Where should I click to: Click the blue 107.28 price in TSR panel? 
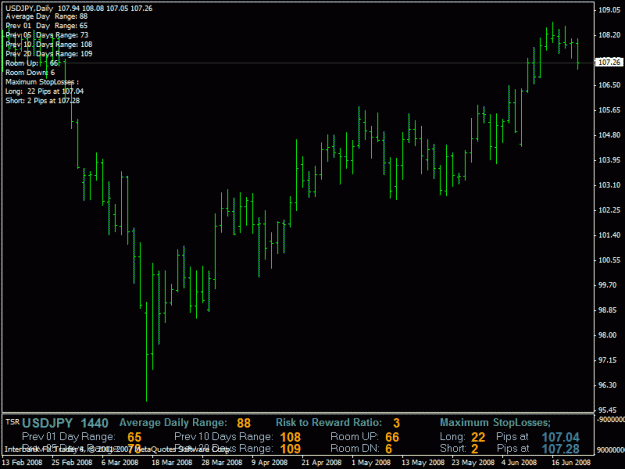click(560, 449)
